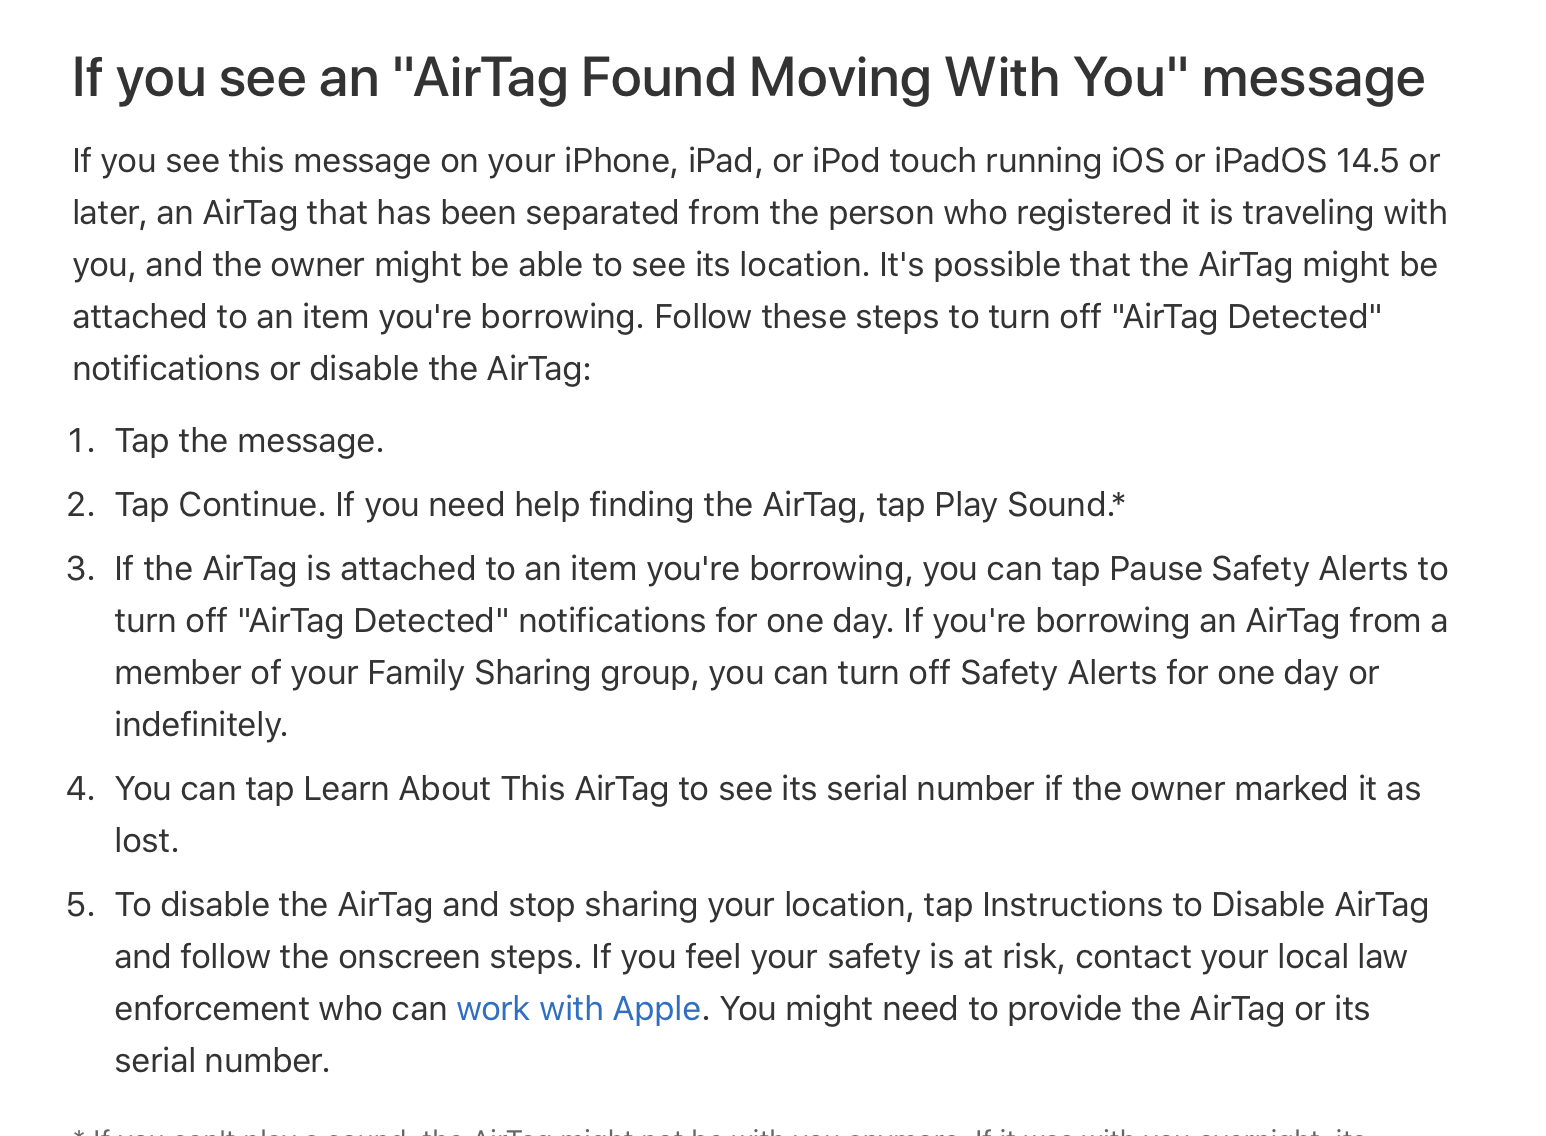Image resolution: width=1546 pixels, height=1136 pixels.
Task: Click the "Tap the message." step text
Action: point(249,441)
